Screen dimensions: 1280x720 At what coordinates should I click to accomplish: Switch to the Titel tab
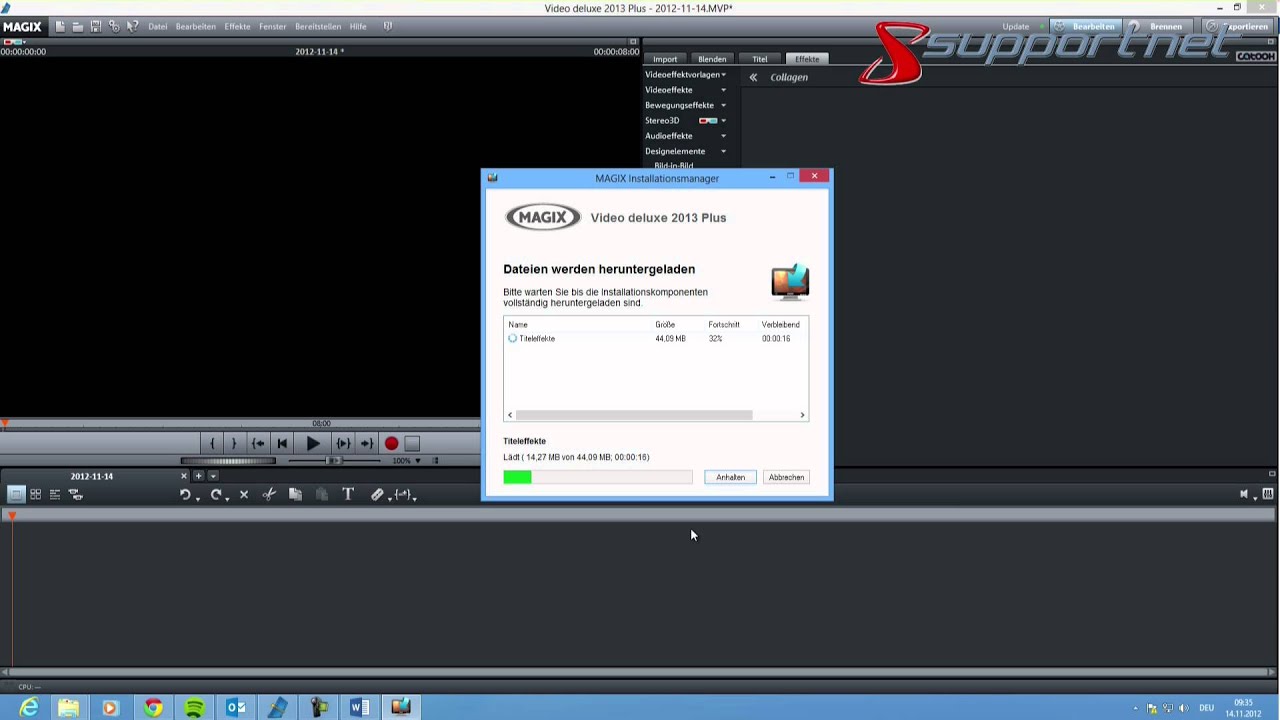[760, 59]
